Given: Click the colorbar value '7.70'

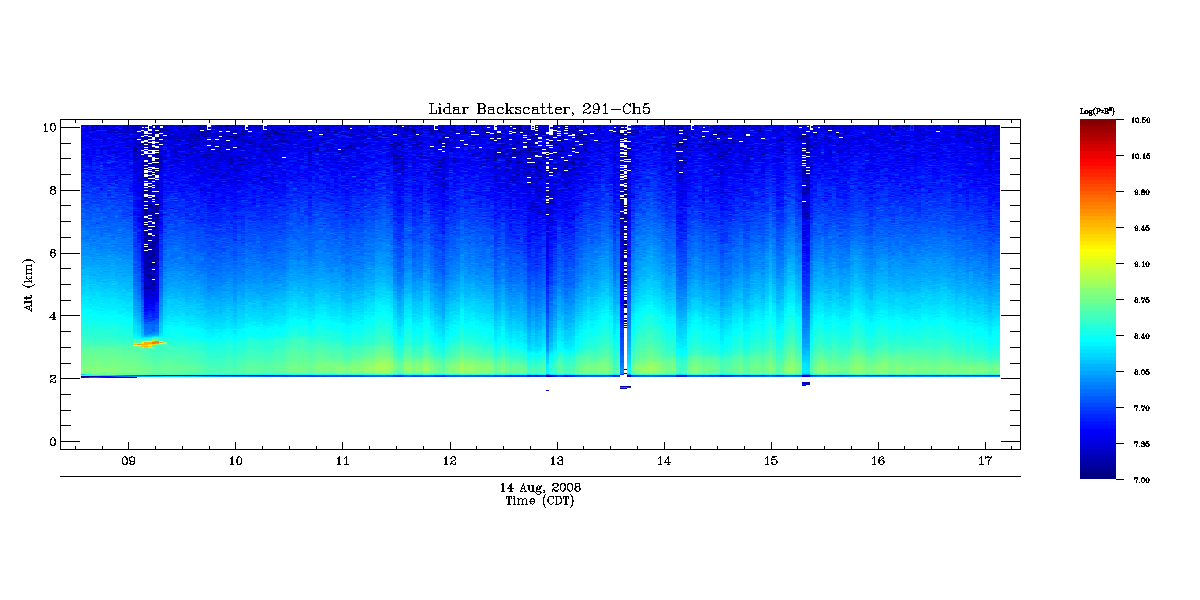Looking at the screenshot, I should [x=1141, y=408].
